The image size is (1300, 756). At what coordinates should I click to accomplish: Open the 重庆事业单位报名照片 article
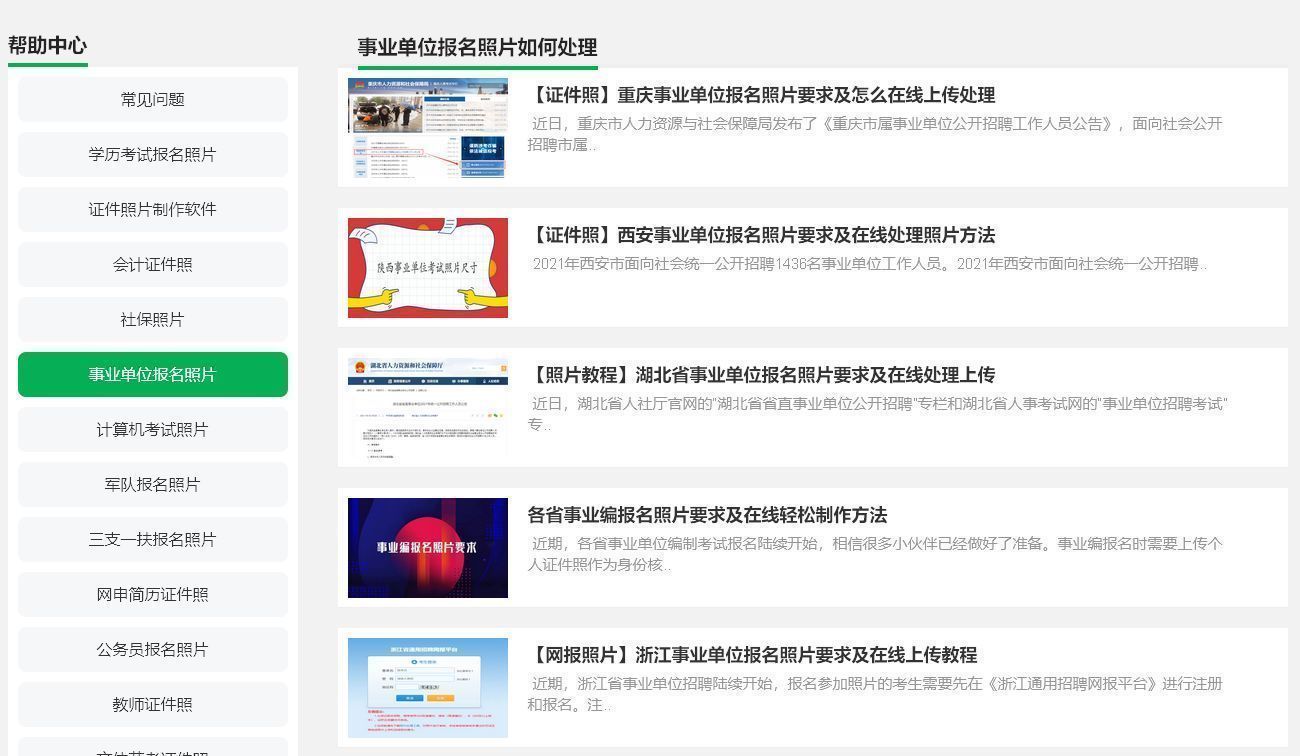762,96
